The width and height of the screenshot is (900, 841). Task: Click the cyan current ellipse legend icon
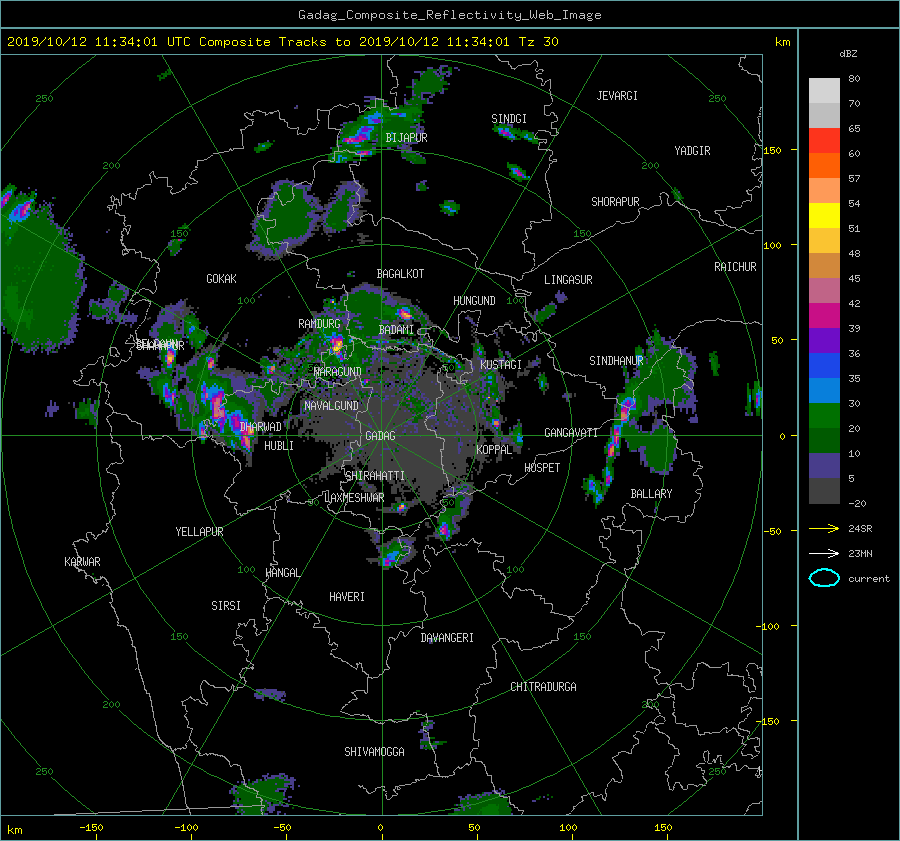(x=824, y=578)
